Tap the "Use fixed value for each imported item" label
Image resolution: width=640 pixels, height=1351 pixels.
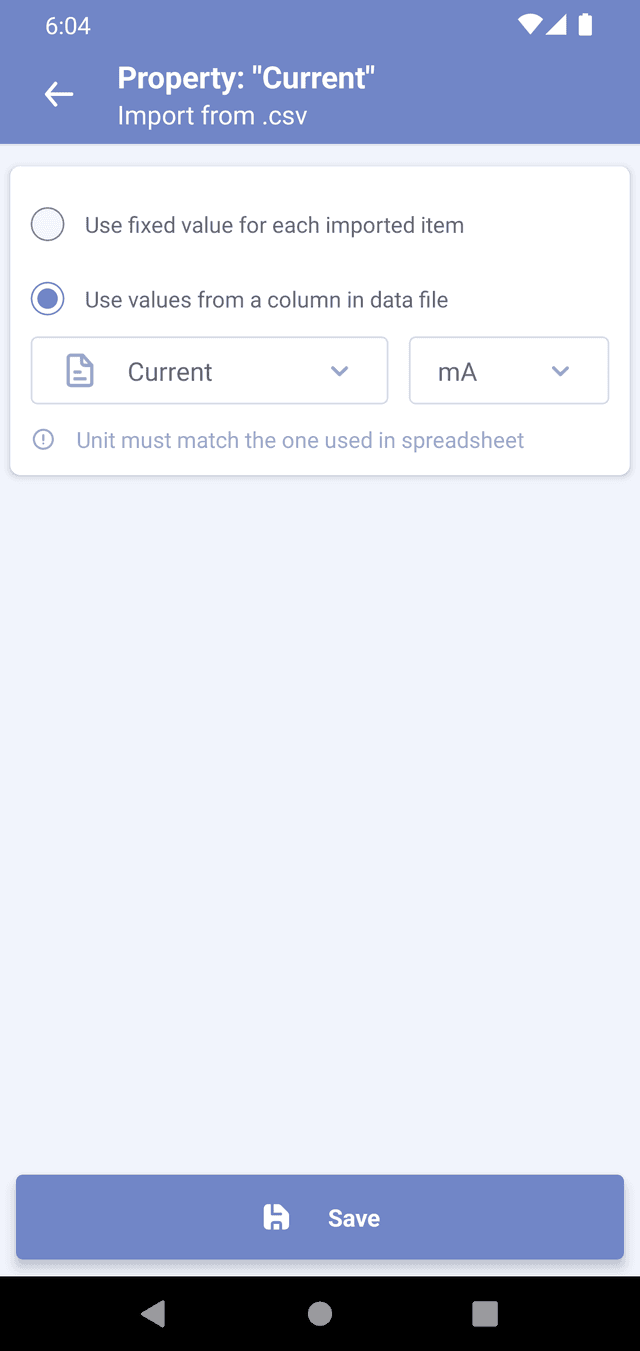click(x=274, y=225)
